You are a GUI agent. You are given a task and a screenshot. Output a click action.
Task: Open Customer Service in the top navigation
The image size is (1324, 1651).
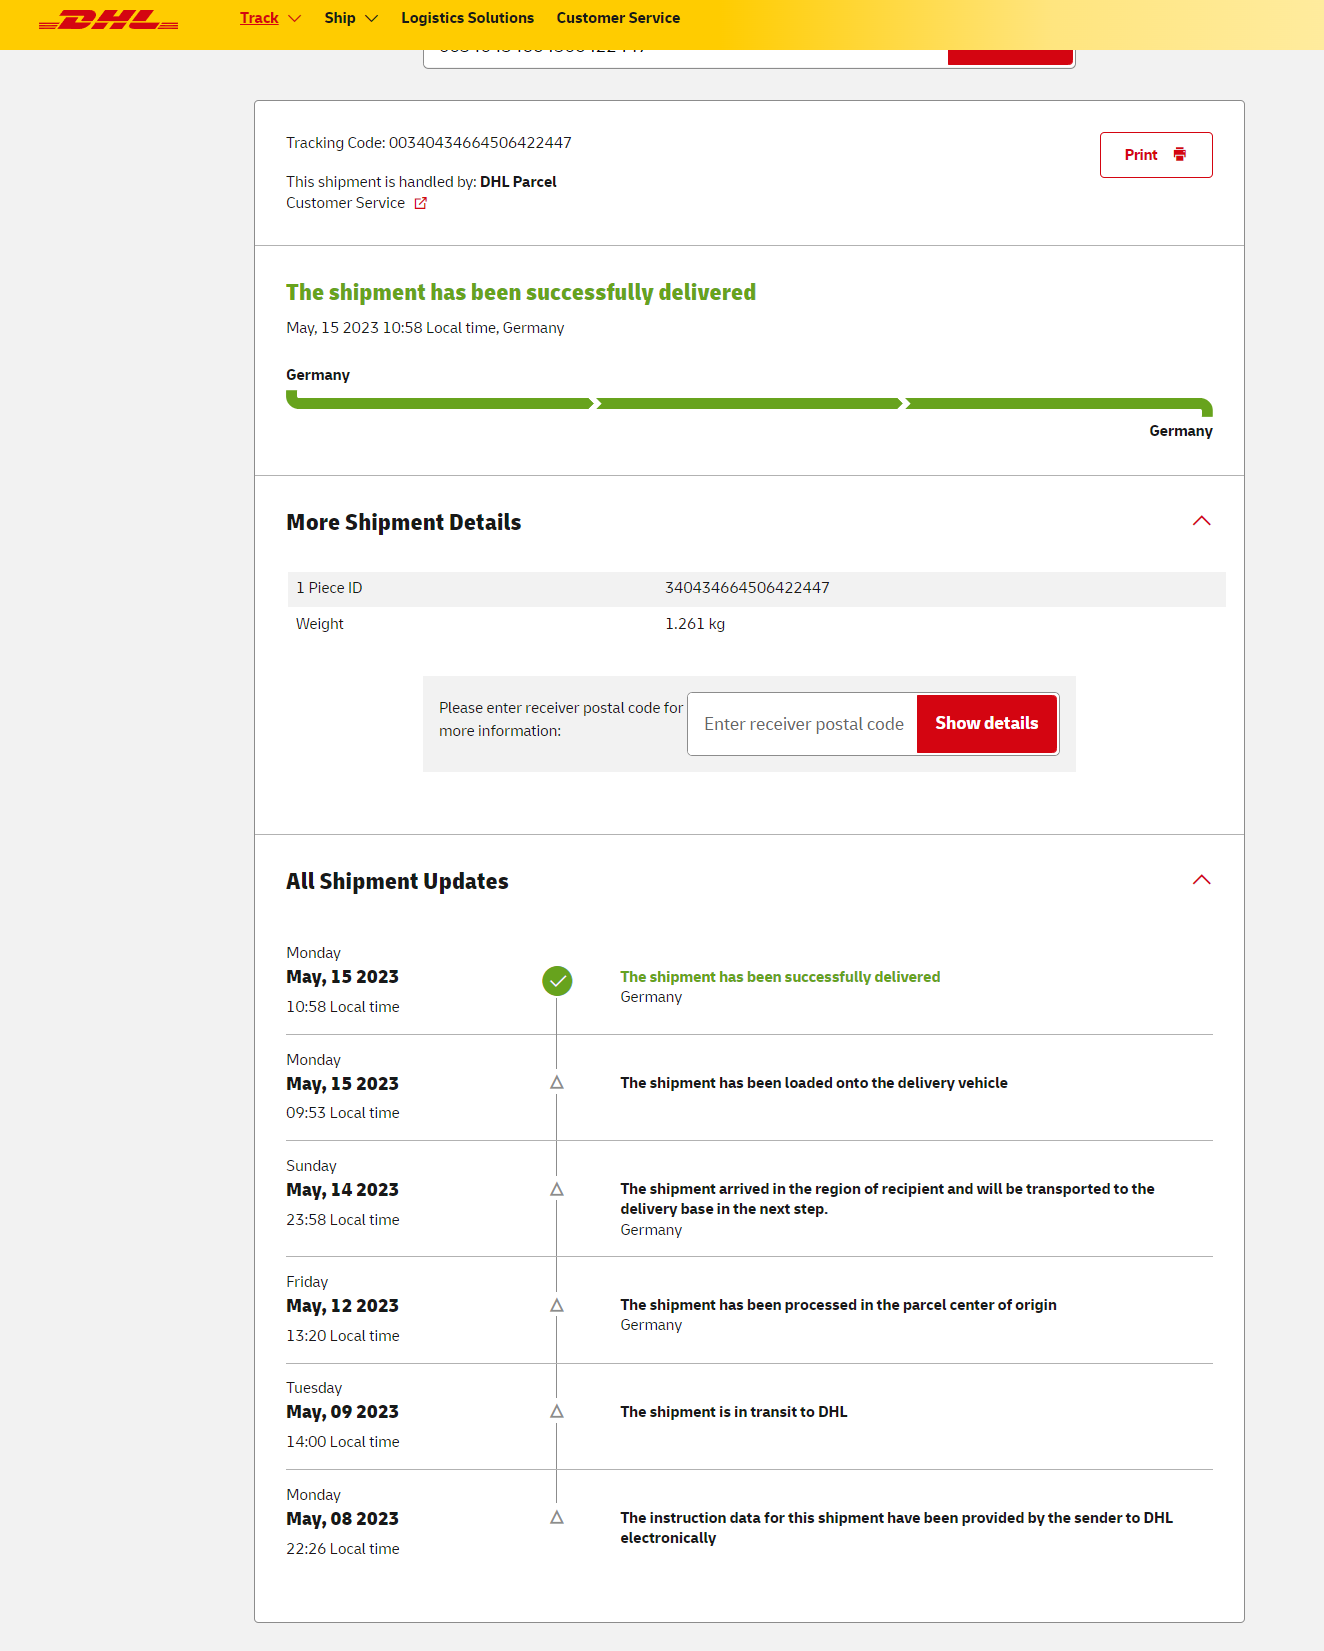(x=618, y=18)
